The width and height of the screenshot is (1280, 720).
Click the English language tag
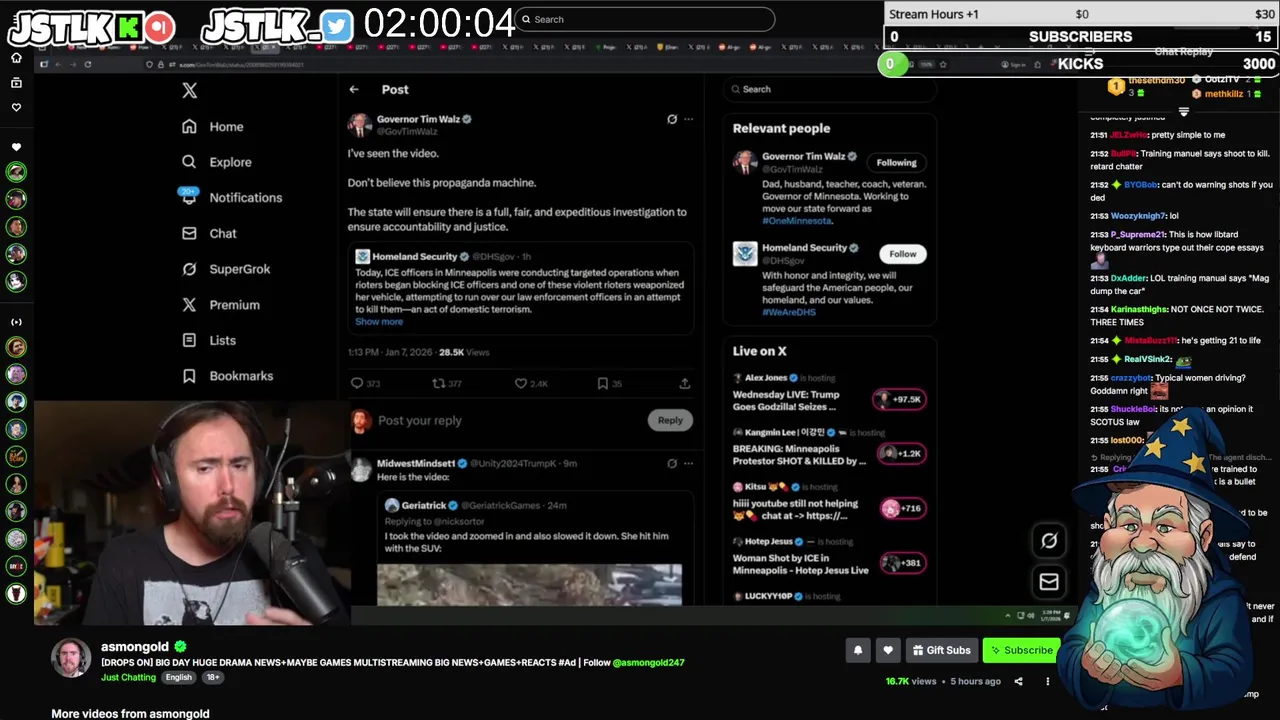pyautogui.click(x=179, y=677)
